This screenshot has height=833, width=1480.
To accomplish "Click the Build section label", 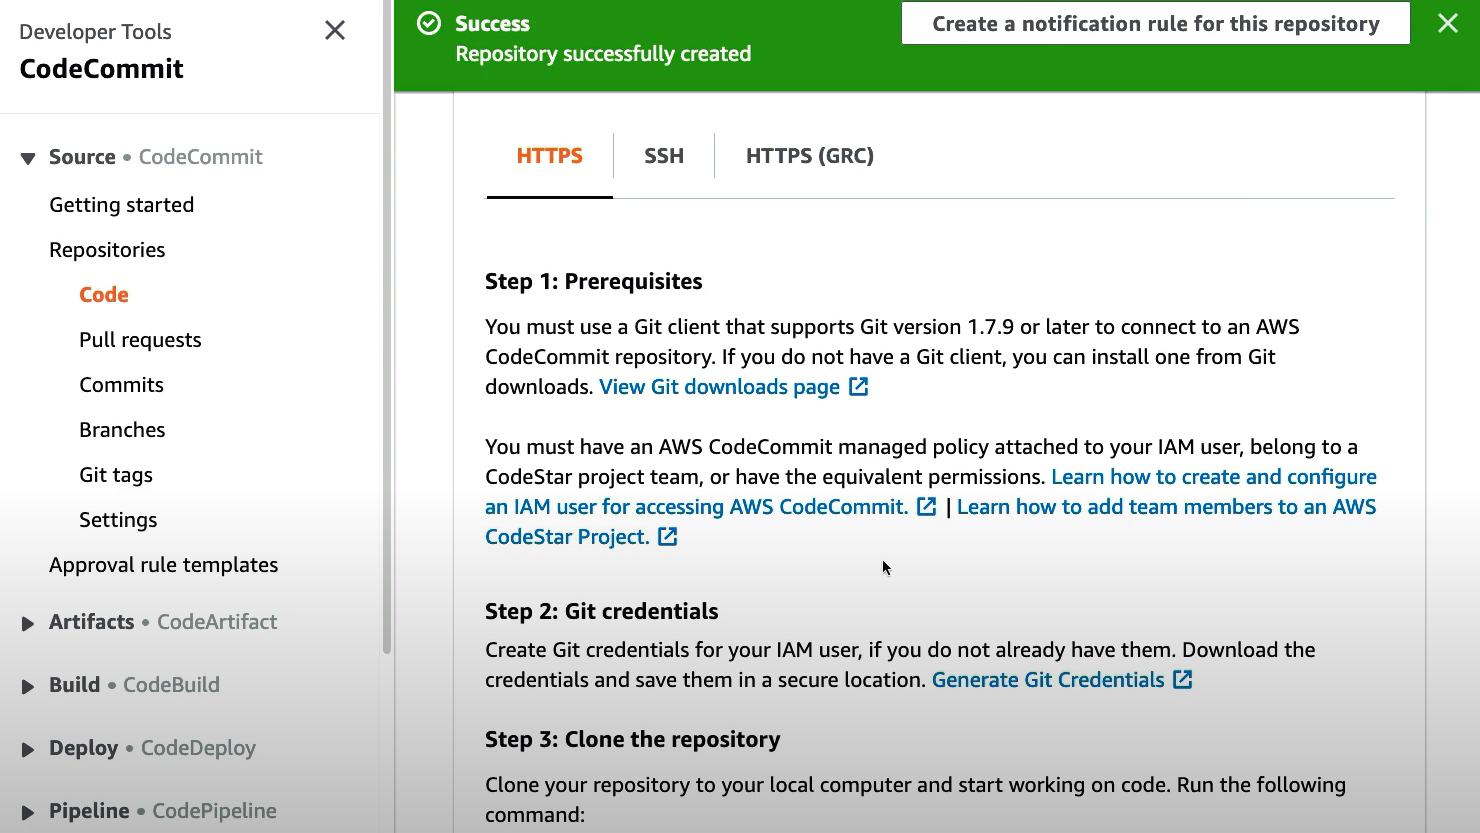I will 74,684.
